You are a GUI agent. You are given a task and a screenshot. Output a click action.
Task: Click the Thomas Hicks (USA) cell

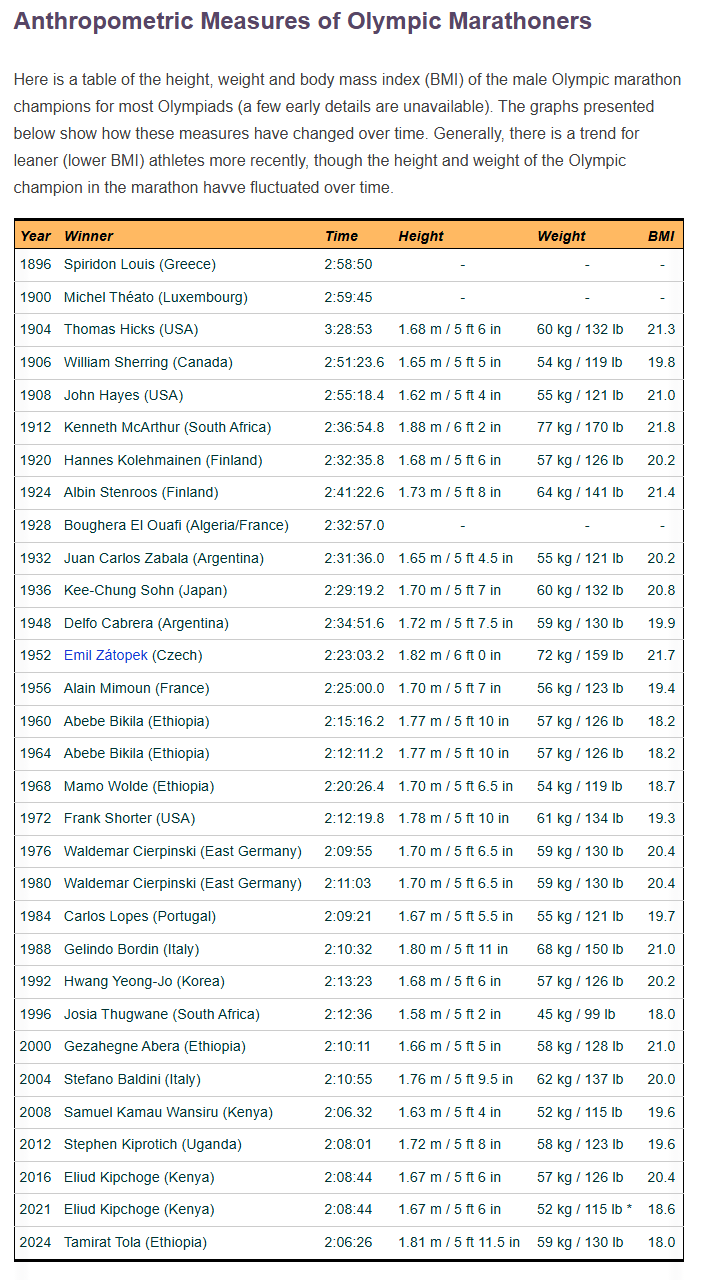(130, 329)
